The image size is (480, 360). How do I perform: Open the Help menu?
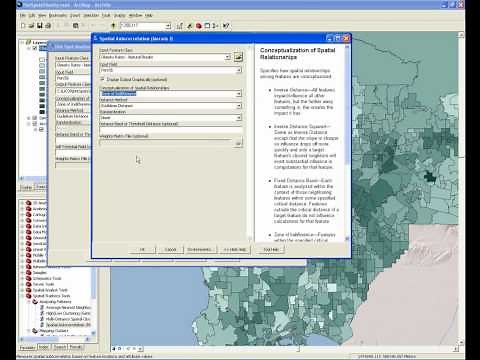tap(149, 15)
